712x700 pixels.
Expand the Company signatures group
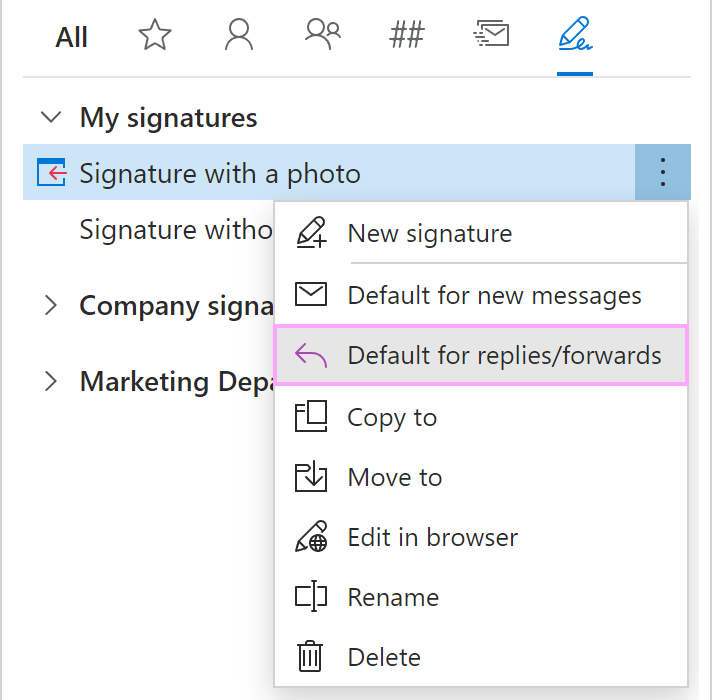coord(51,305)
